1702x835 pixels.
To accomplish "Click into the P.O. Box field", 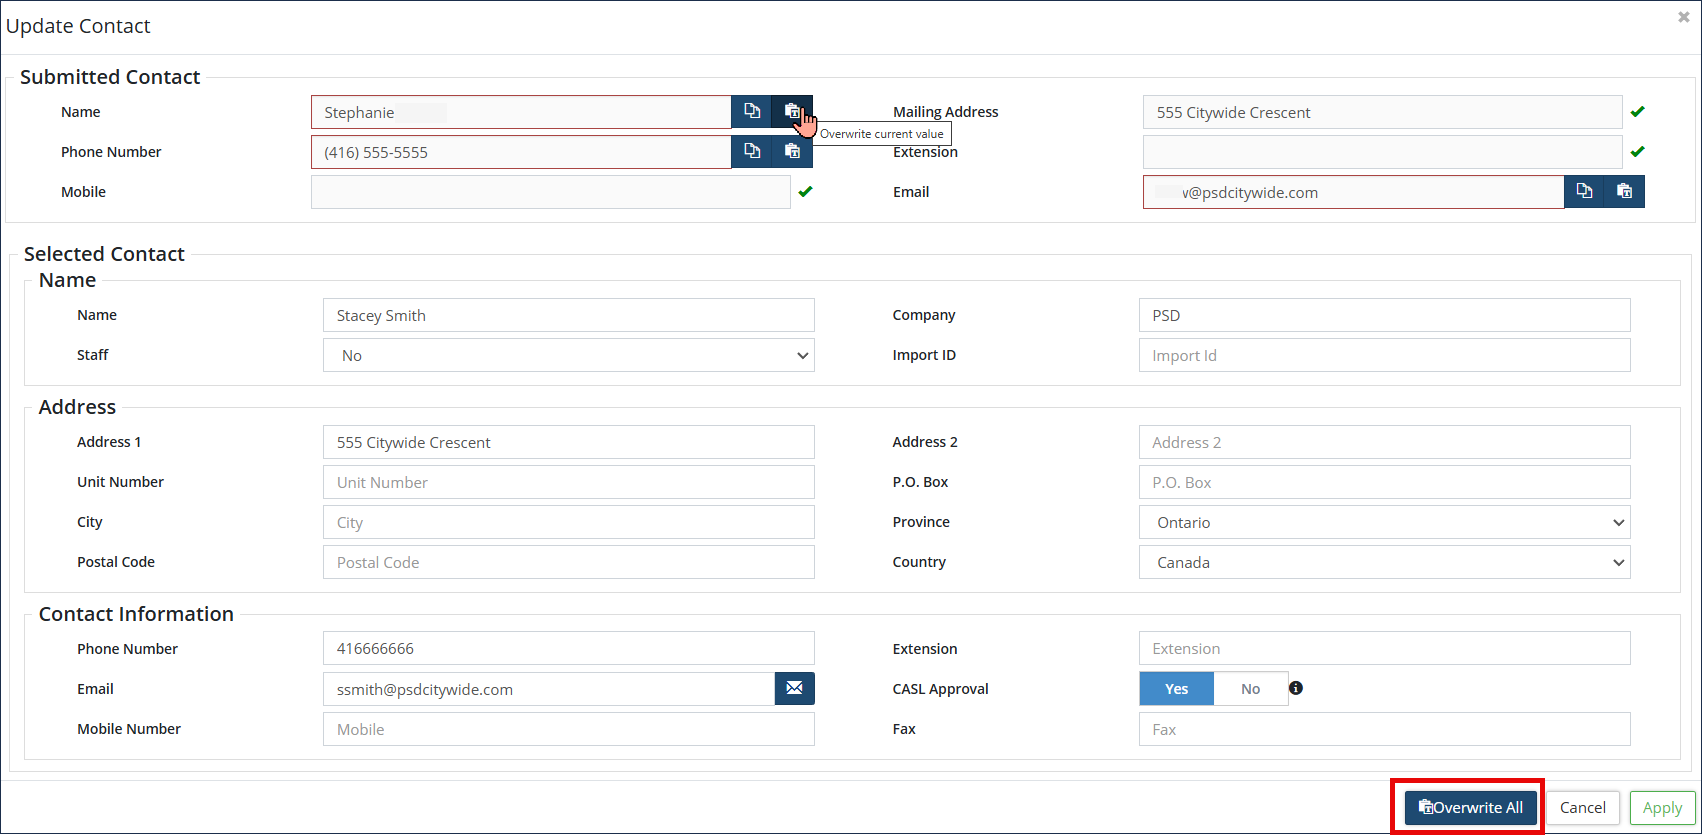I will pos(1385,482).
